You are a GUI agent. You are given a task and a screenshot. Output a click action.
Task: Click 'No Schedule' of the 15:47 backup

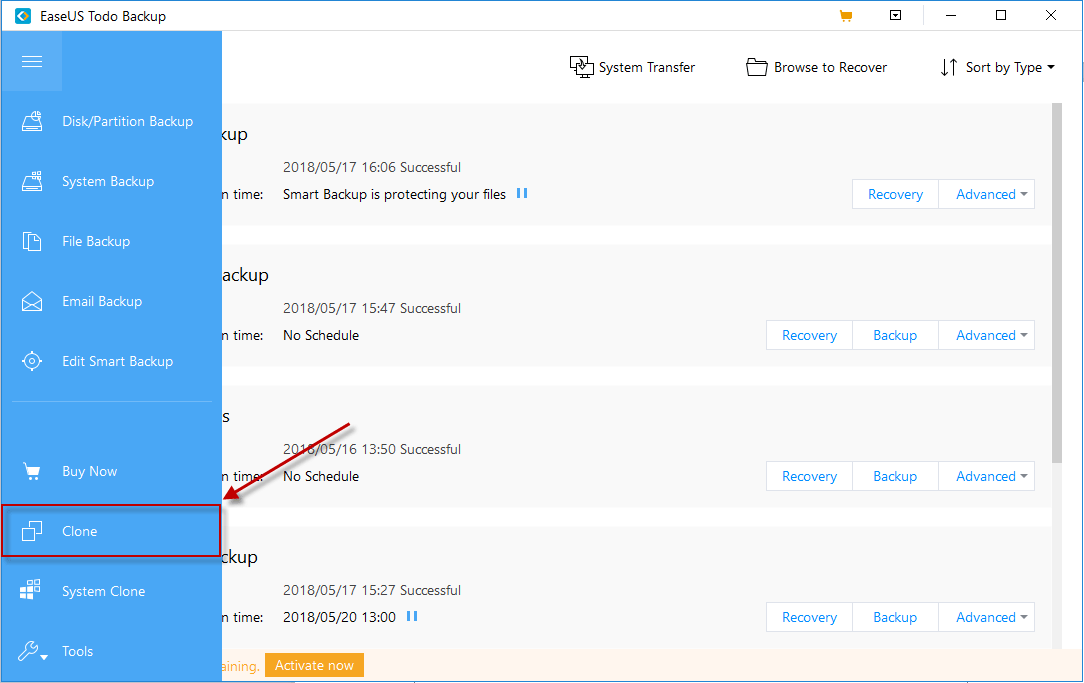click(321, 335)
